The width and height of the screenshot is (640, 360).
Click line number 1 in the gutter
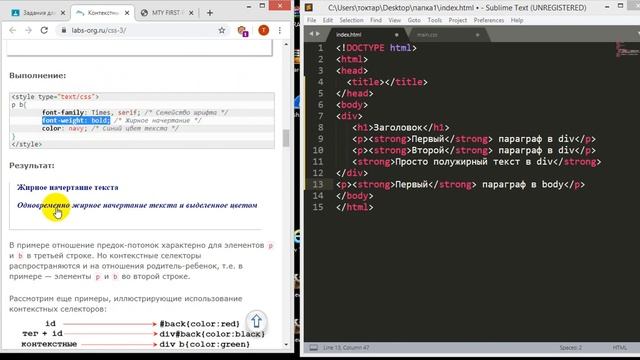click(321, 48)
